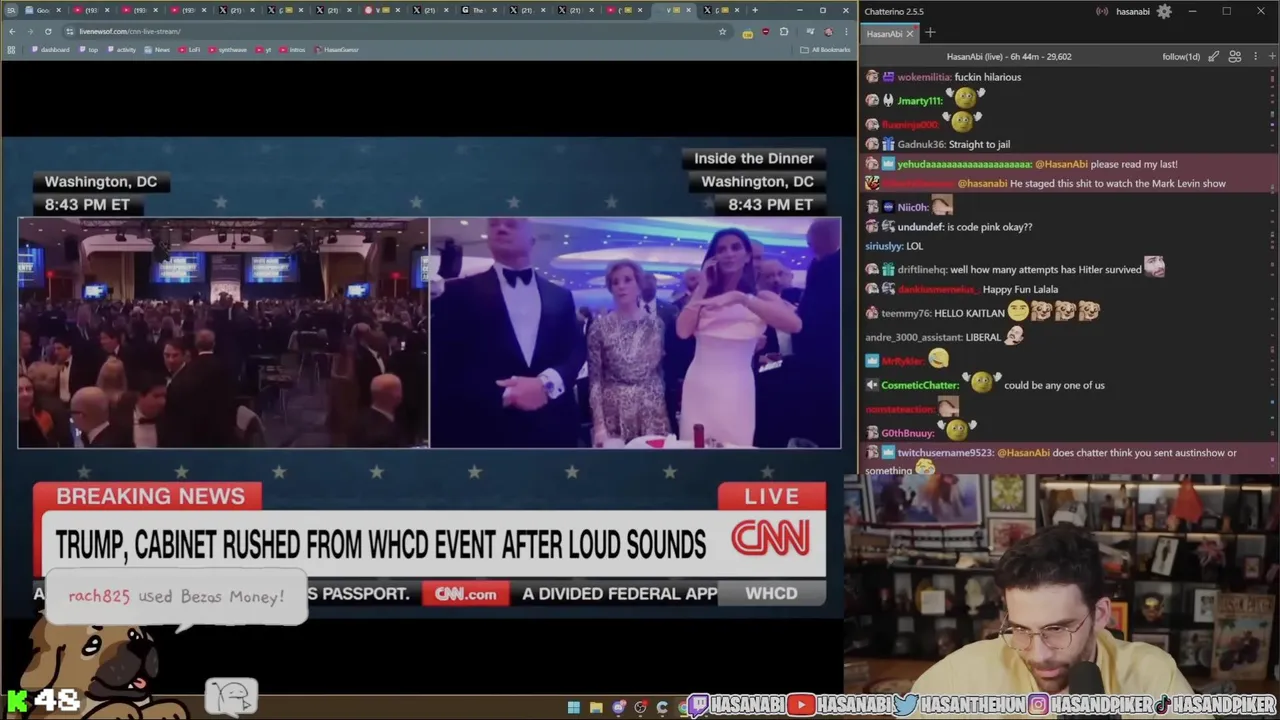This screenshot has height=720, width=1280.
Task: Click username teemmy76 in chat
Action: [x=904, y=314]
